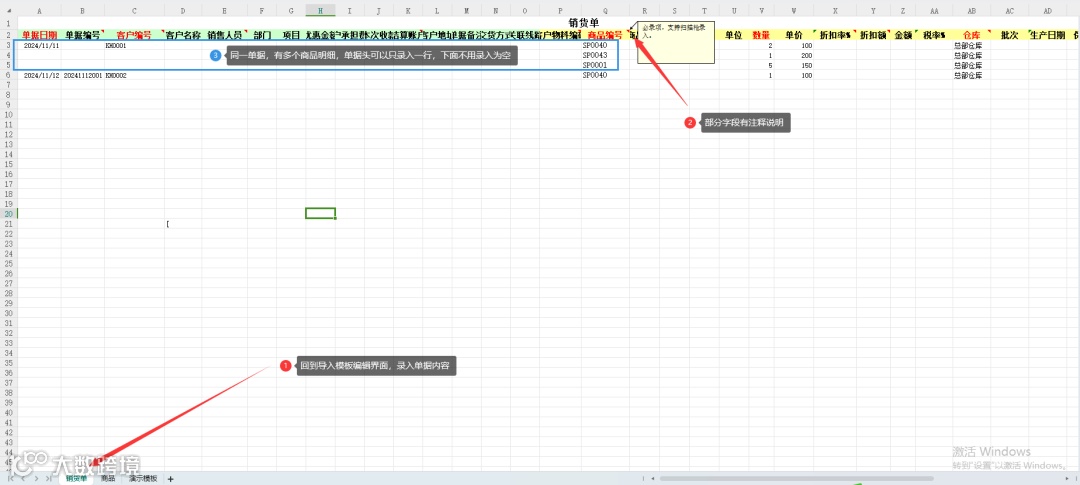Click the 项目 header cell
Image resolution: width=1080 pixels, height=485 pixels.
pyautogui.click(x=291, y=34)
